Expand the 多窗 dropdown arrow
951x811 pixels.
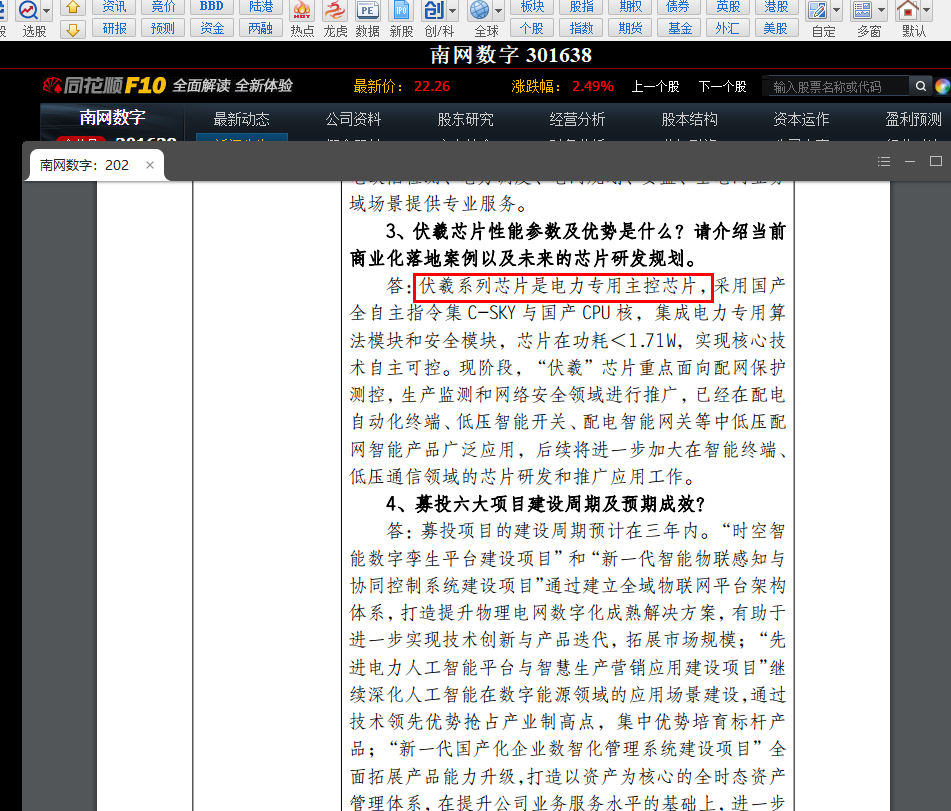tap(881, 10)
